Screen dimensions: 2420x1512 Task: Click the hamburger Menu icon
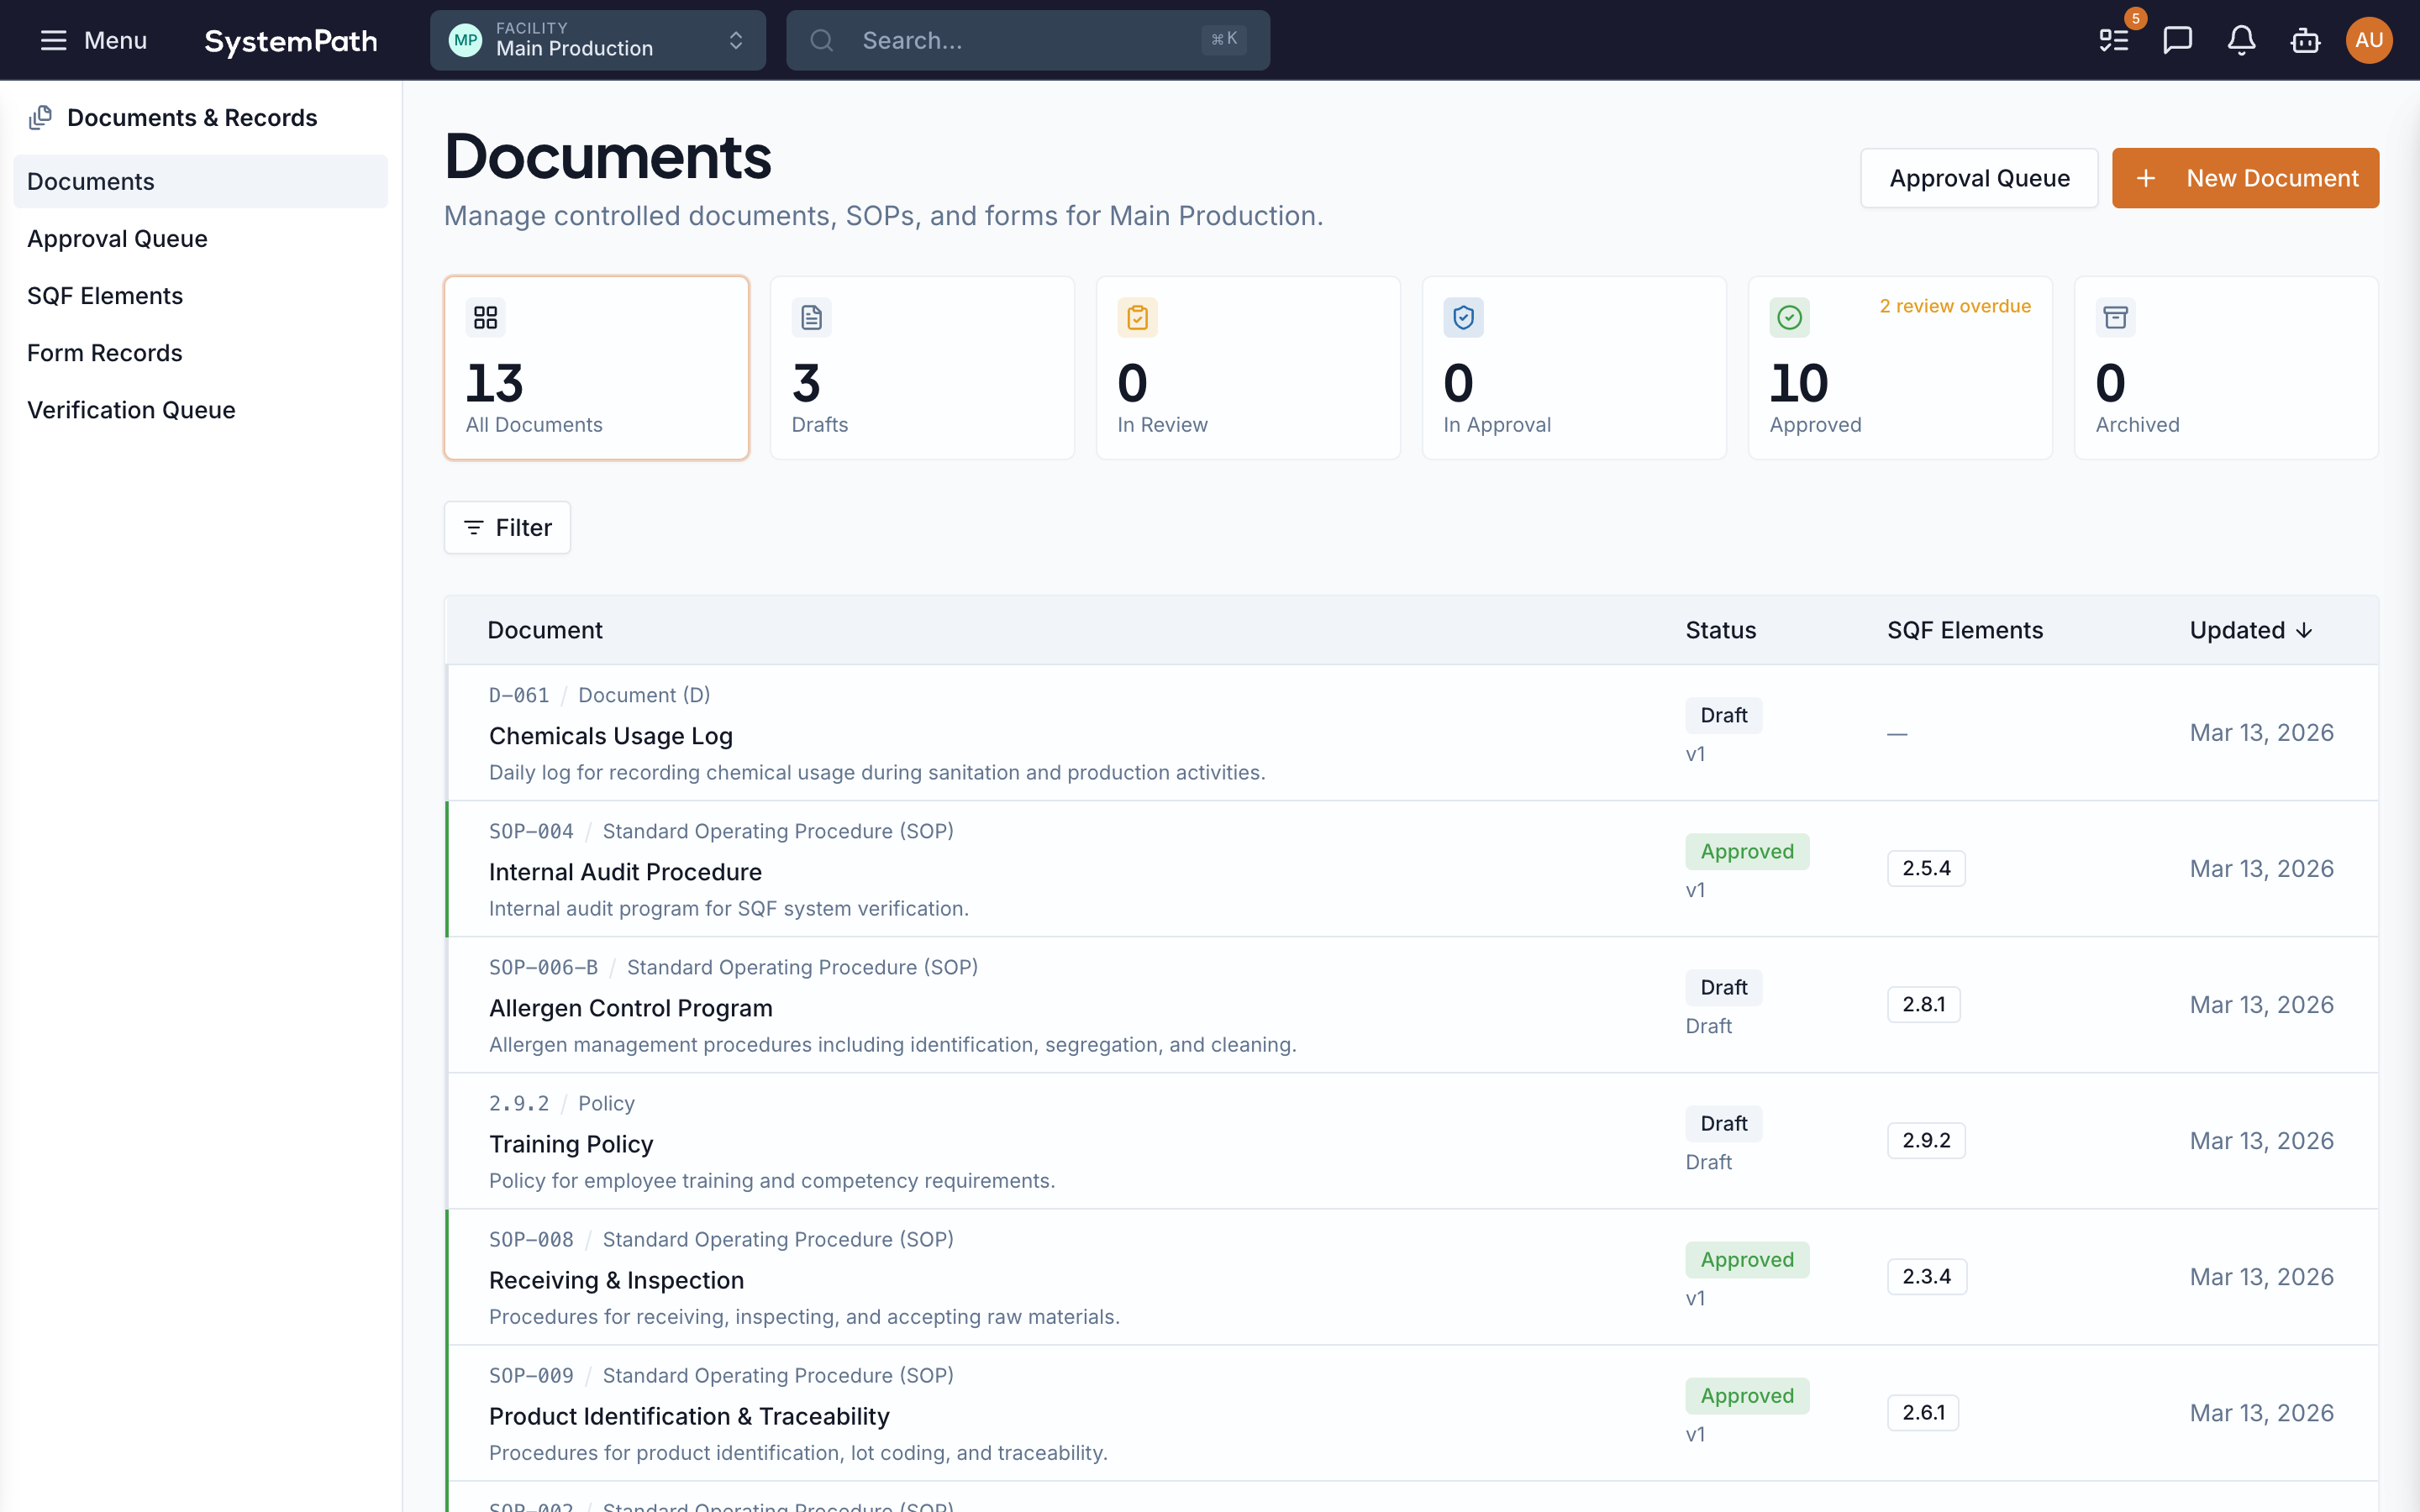53,40
